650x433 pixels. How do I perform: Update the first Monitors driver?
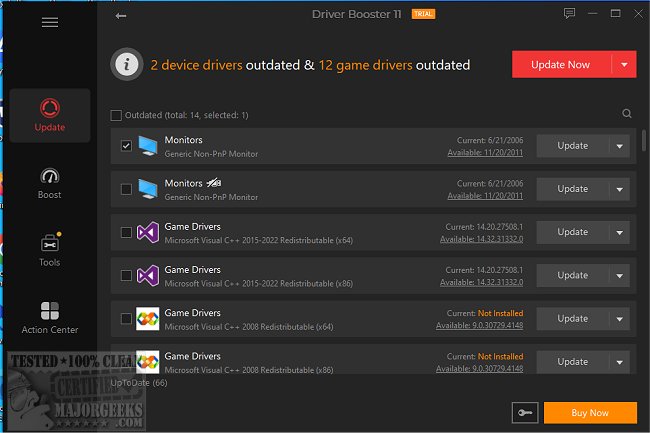click(x=573, y=146)
